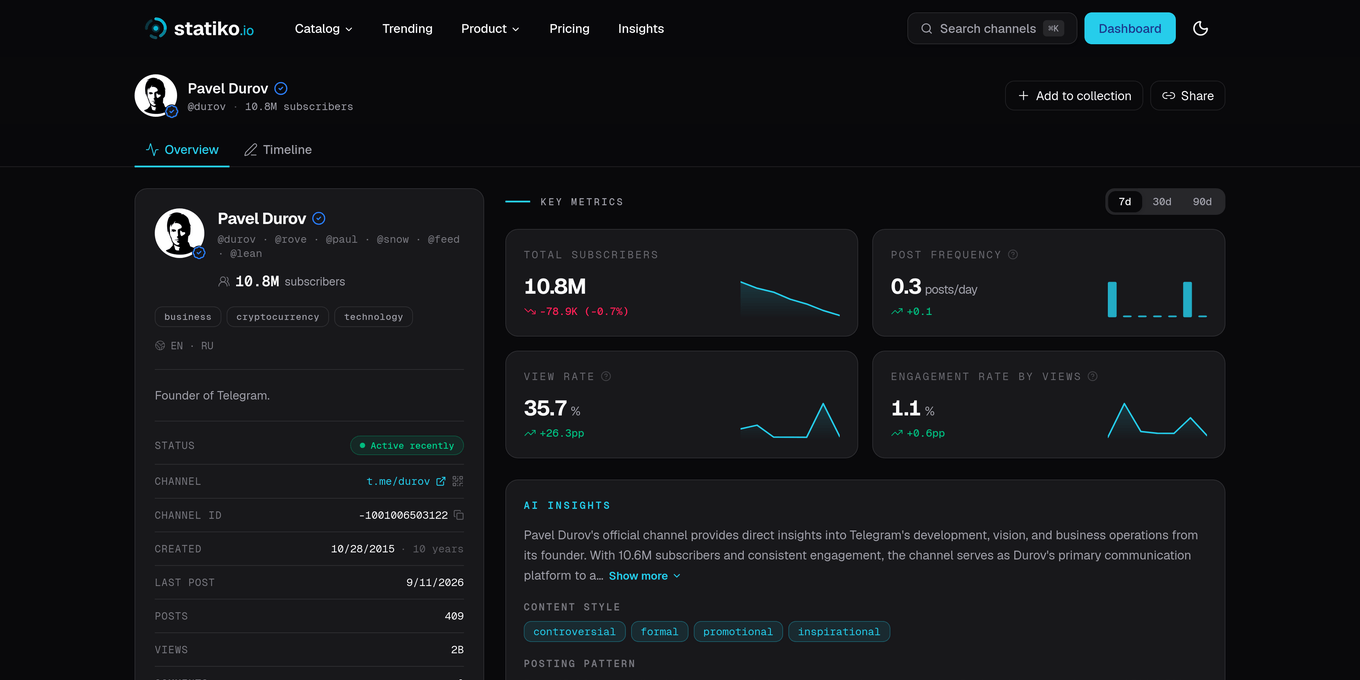Click the external link icon beside t.me/durov
1360x680 pixels.
point(441,481)
